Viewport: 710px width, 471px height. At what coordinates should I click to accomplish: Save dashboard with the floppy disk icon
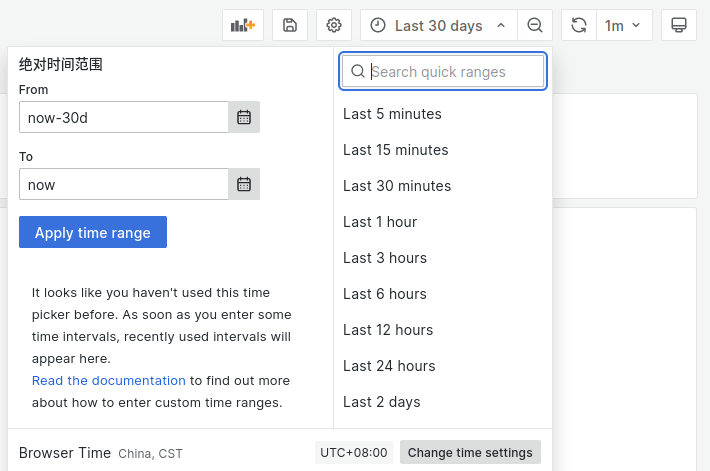click(x=290, y=25)
